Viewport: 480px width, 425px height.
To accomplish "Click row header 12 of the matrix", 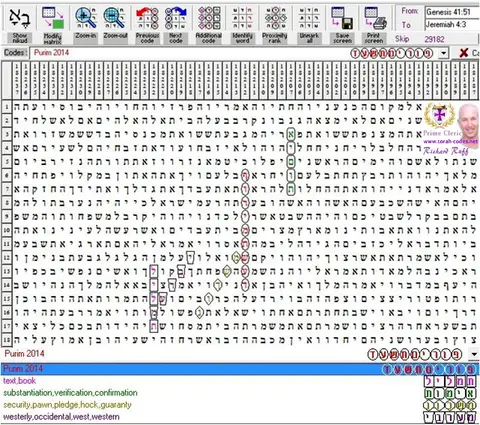I will 7,258.
